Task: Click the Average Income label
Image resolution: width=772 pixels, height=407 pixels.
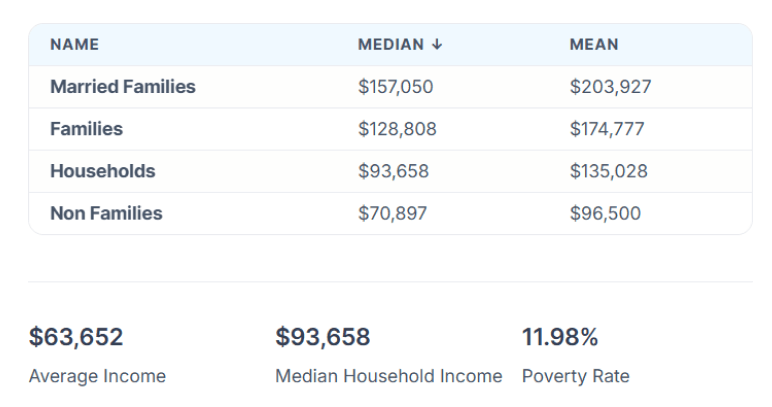Action: pos(97,376)
